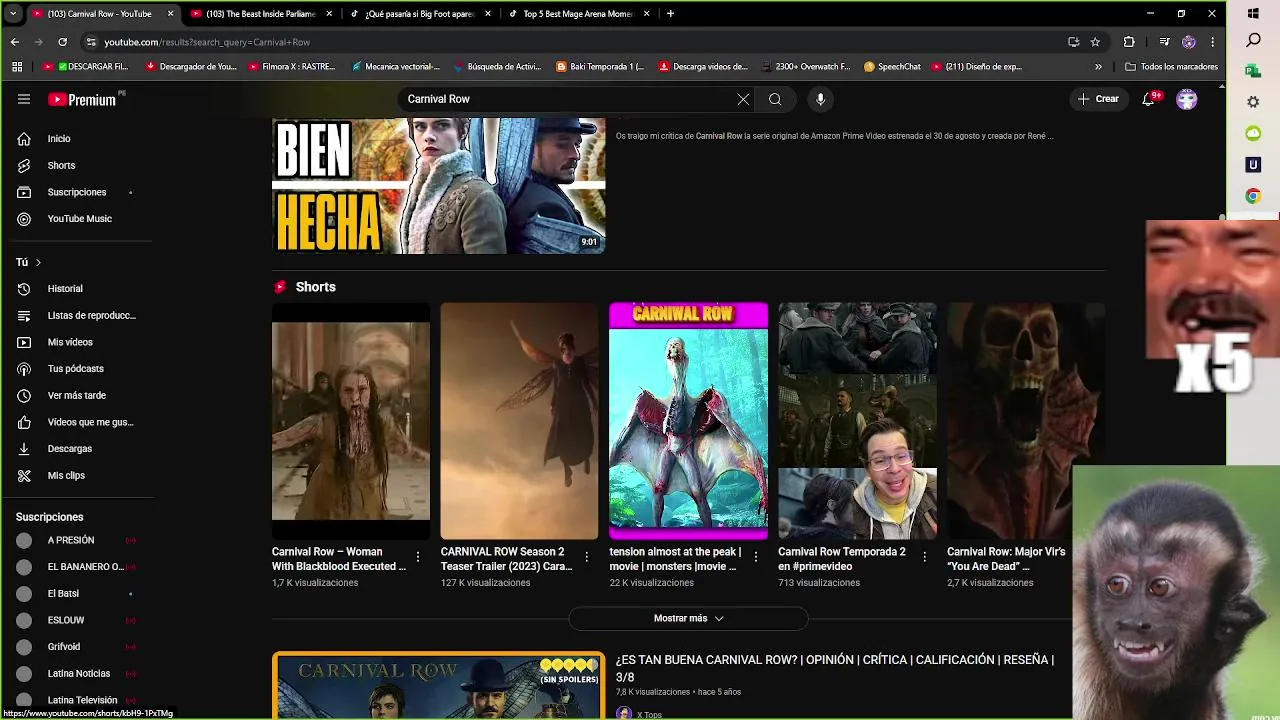This screenshot has width=1280, height=720.
Task: Start voice search with microphone icon
Action: 820,99
